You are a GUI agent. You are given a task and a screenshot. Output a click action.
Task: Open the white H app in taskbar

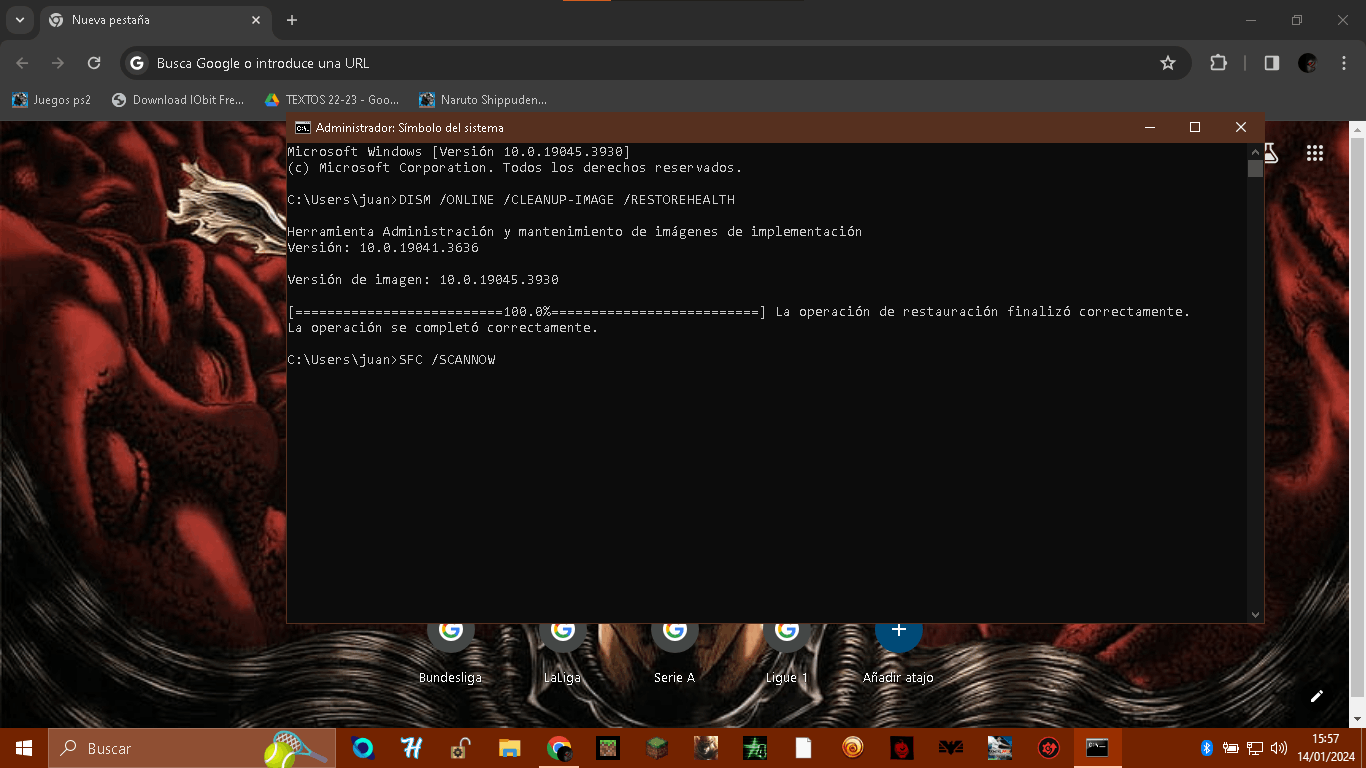(412, 748)
